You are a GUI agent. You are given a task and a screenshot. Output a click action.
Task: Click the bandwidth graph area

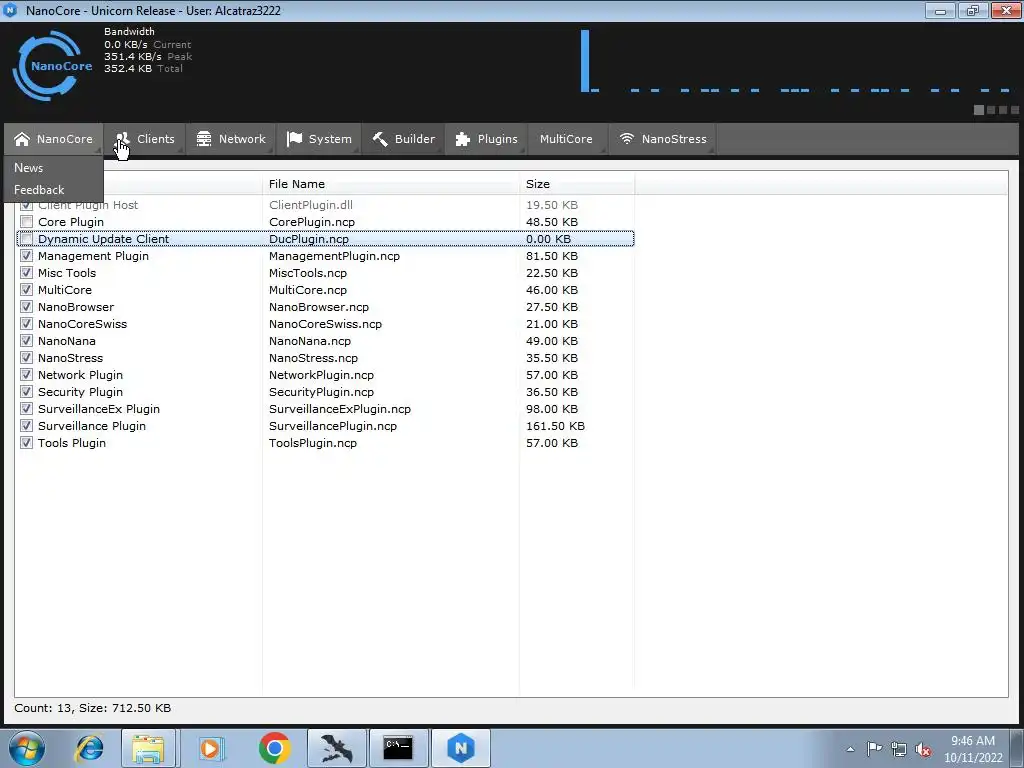point(797,62)
